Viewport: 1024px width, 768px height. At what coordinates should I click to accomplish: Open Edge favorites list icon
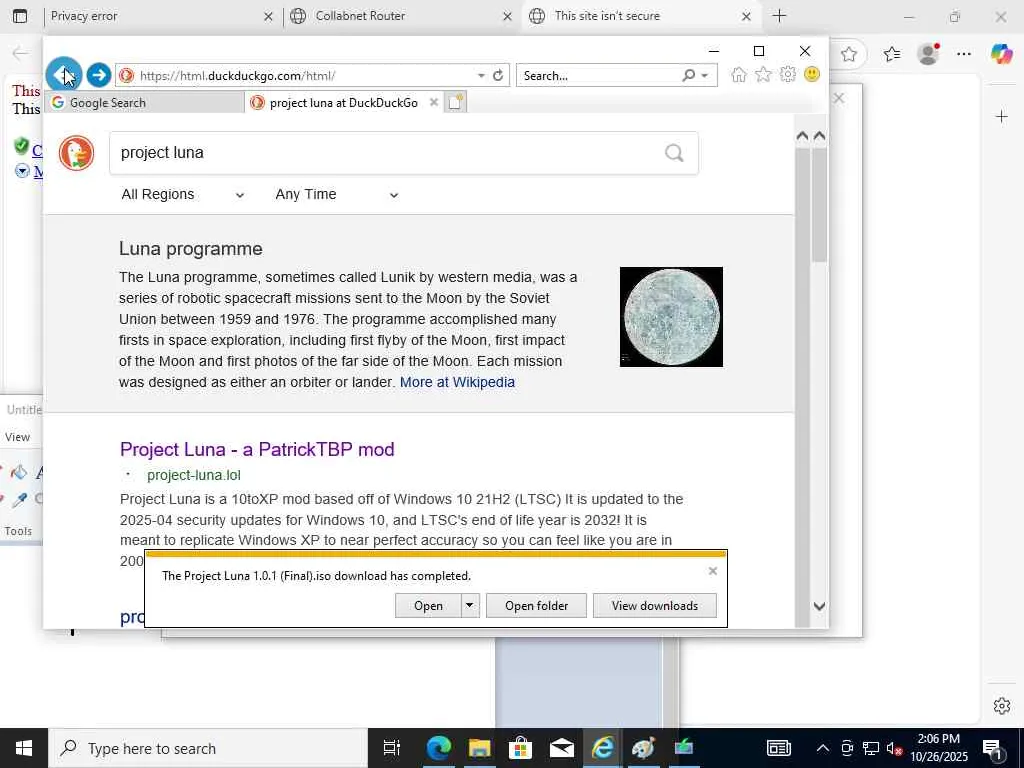coord(891,54)
